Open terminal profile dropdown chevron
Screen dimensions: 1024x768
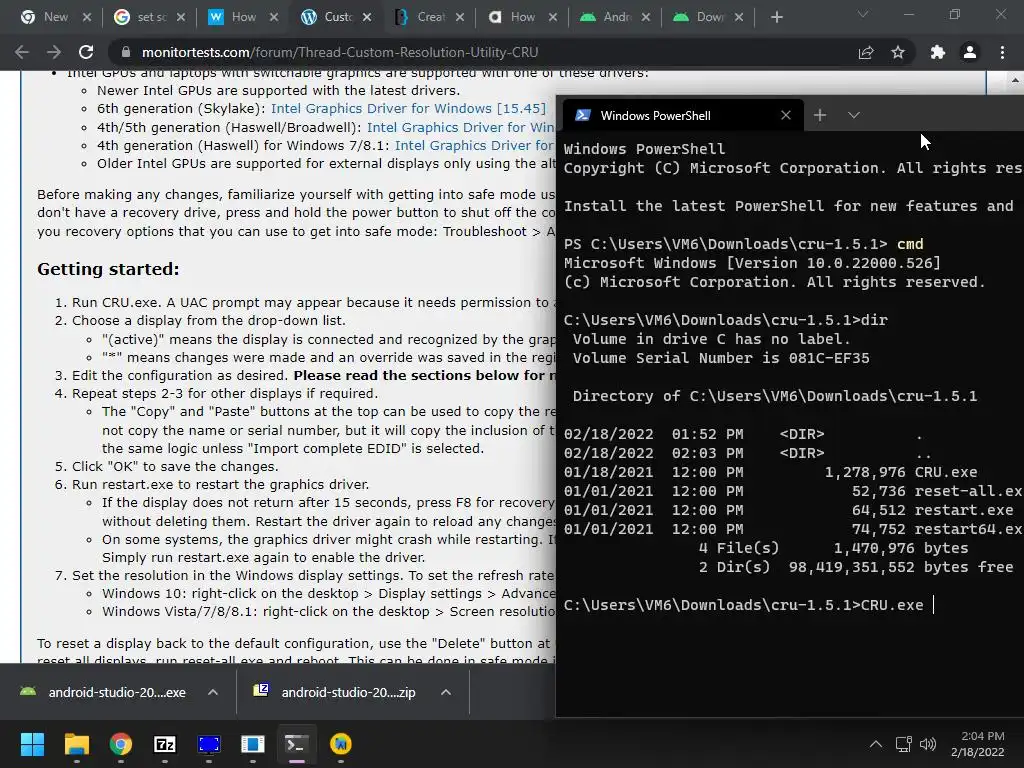pos(854,116)
